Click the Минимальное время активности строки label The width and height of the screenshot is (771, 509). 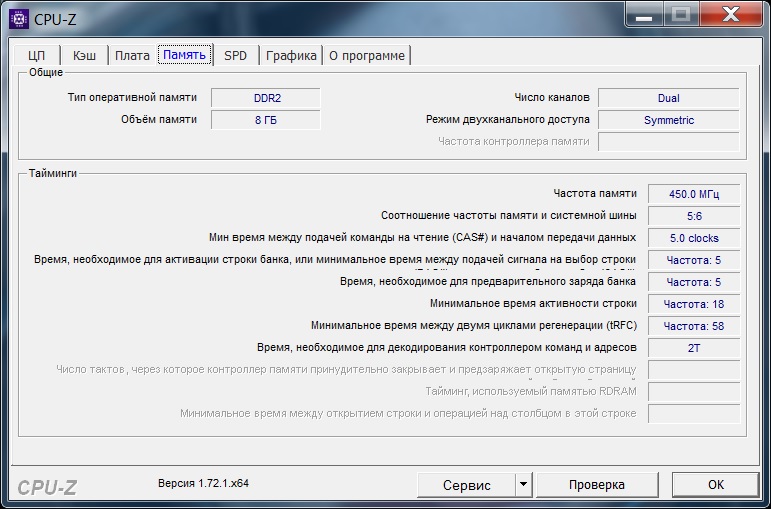pyautogui.click(x=534, y=303)
